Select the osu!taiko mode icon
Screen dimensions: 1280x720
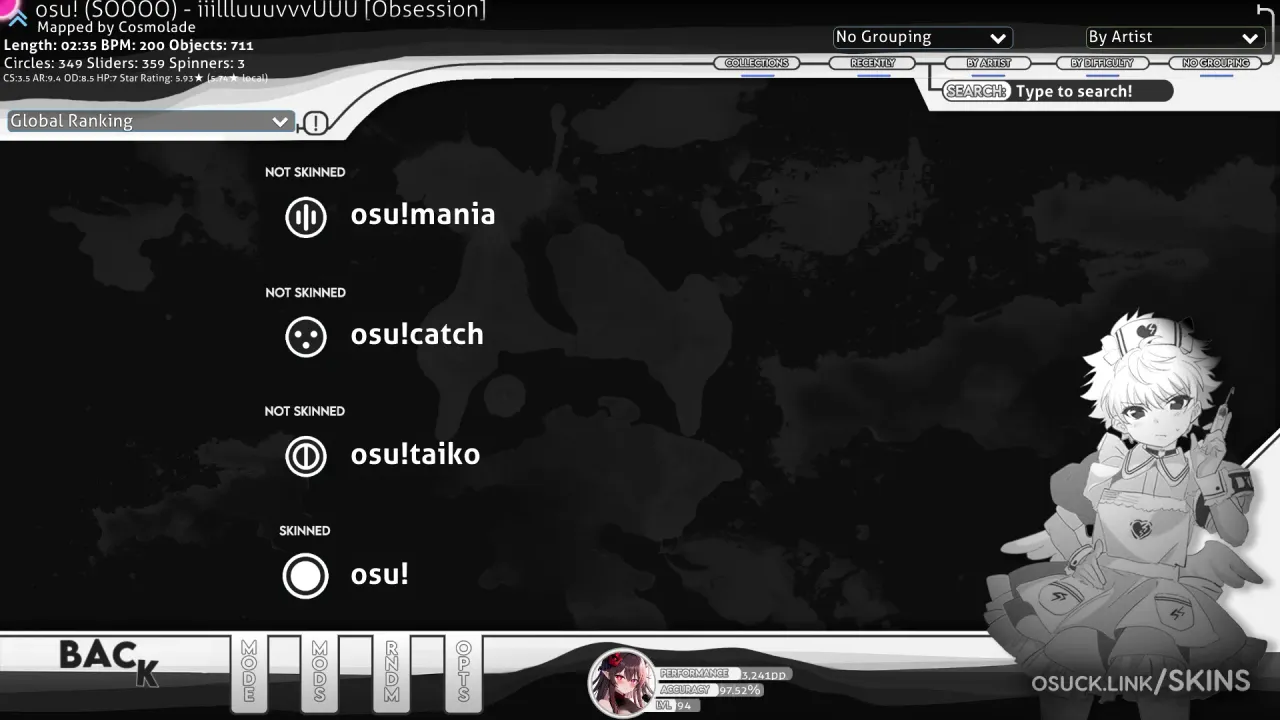click(x=306, y=456)
